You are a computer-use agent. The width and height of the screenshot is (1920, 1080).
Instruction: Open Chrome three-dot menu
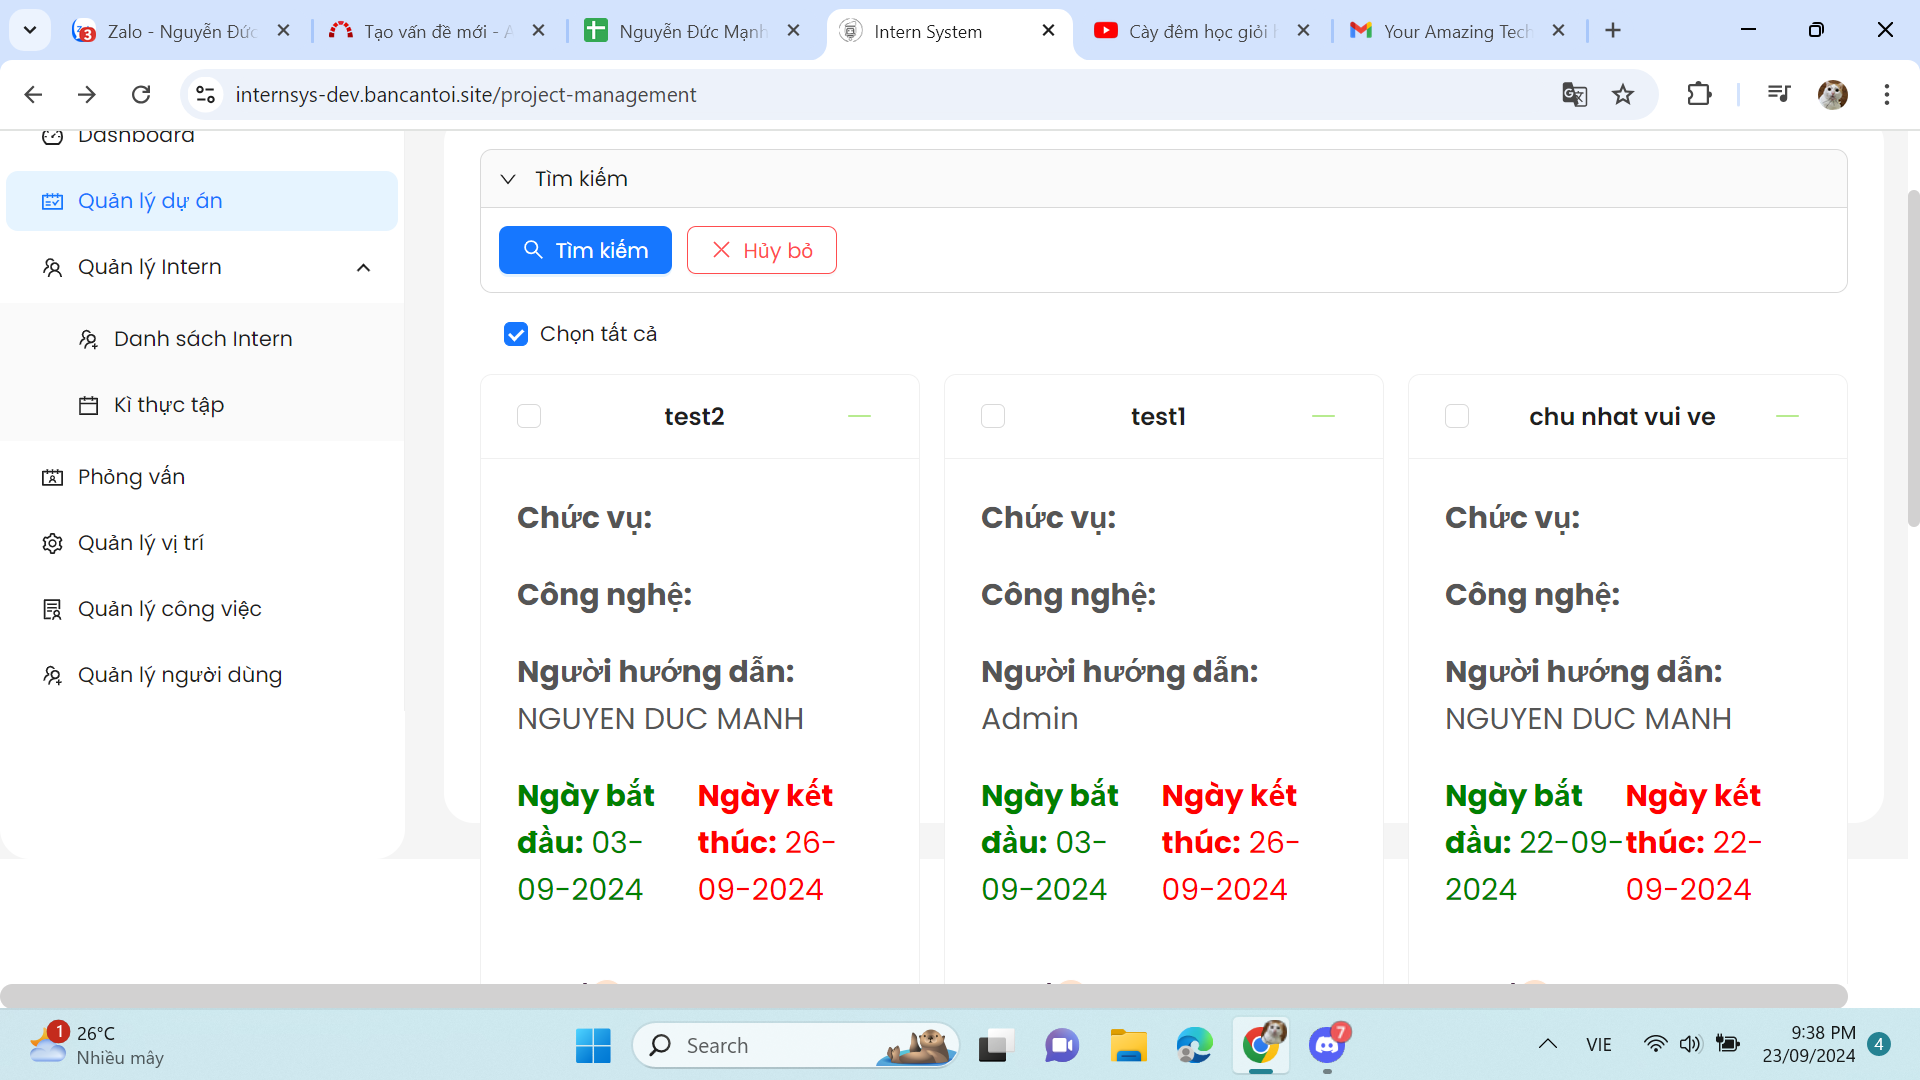(x=1887, y=94)
